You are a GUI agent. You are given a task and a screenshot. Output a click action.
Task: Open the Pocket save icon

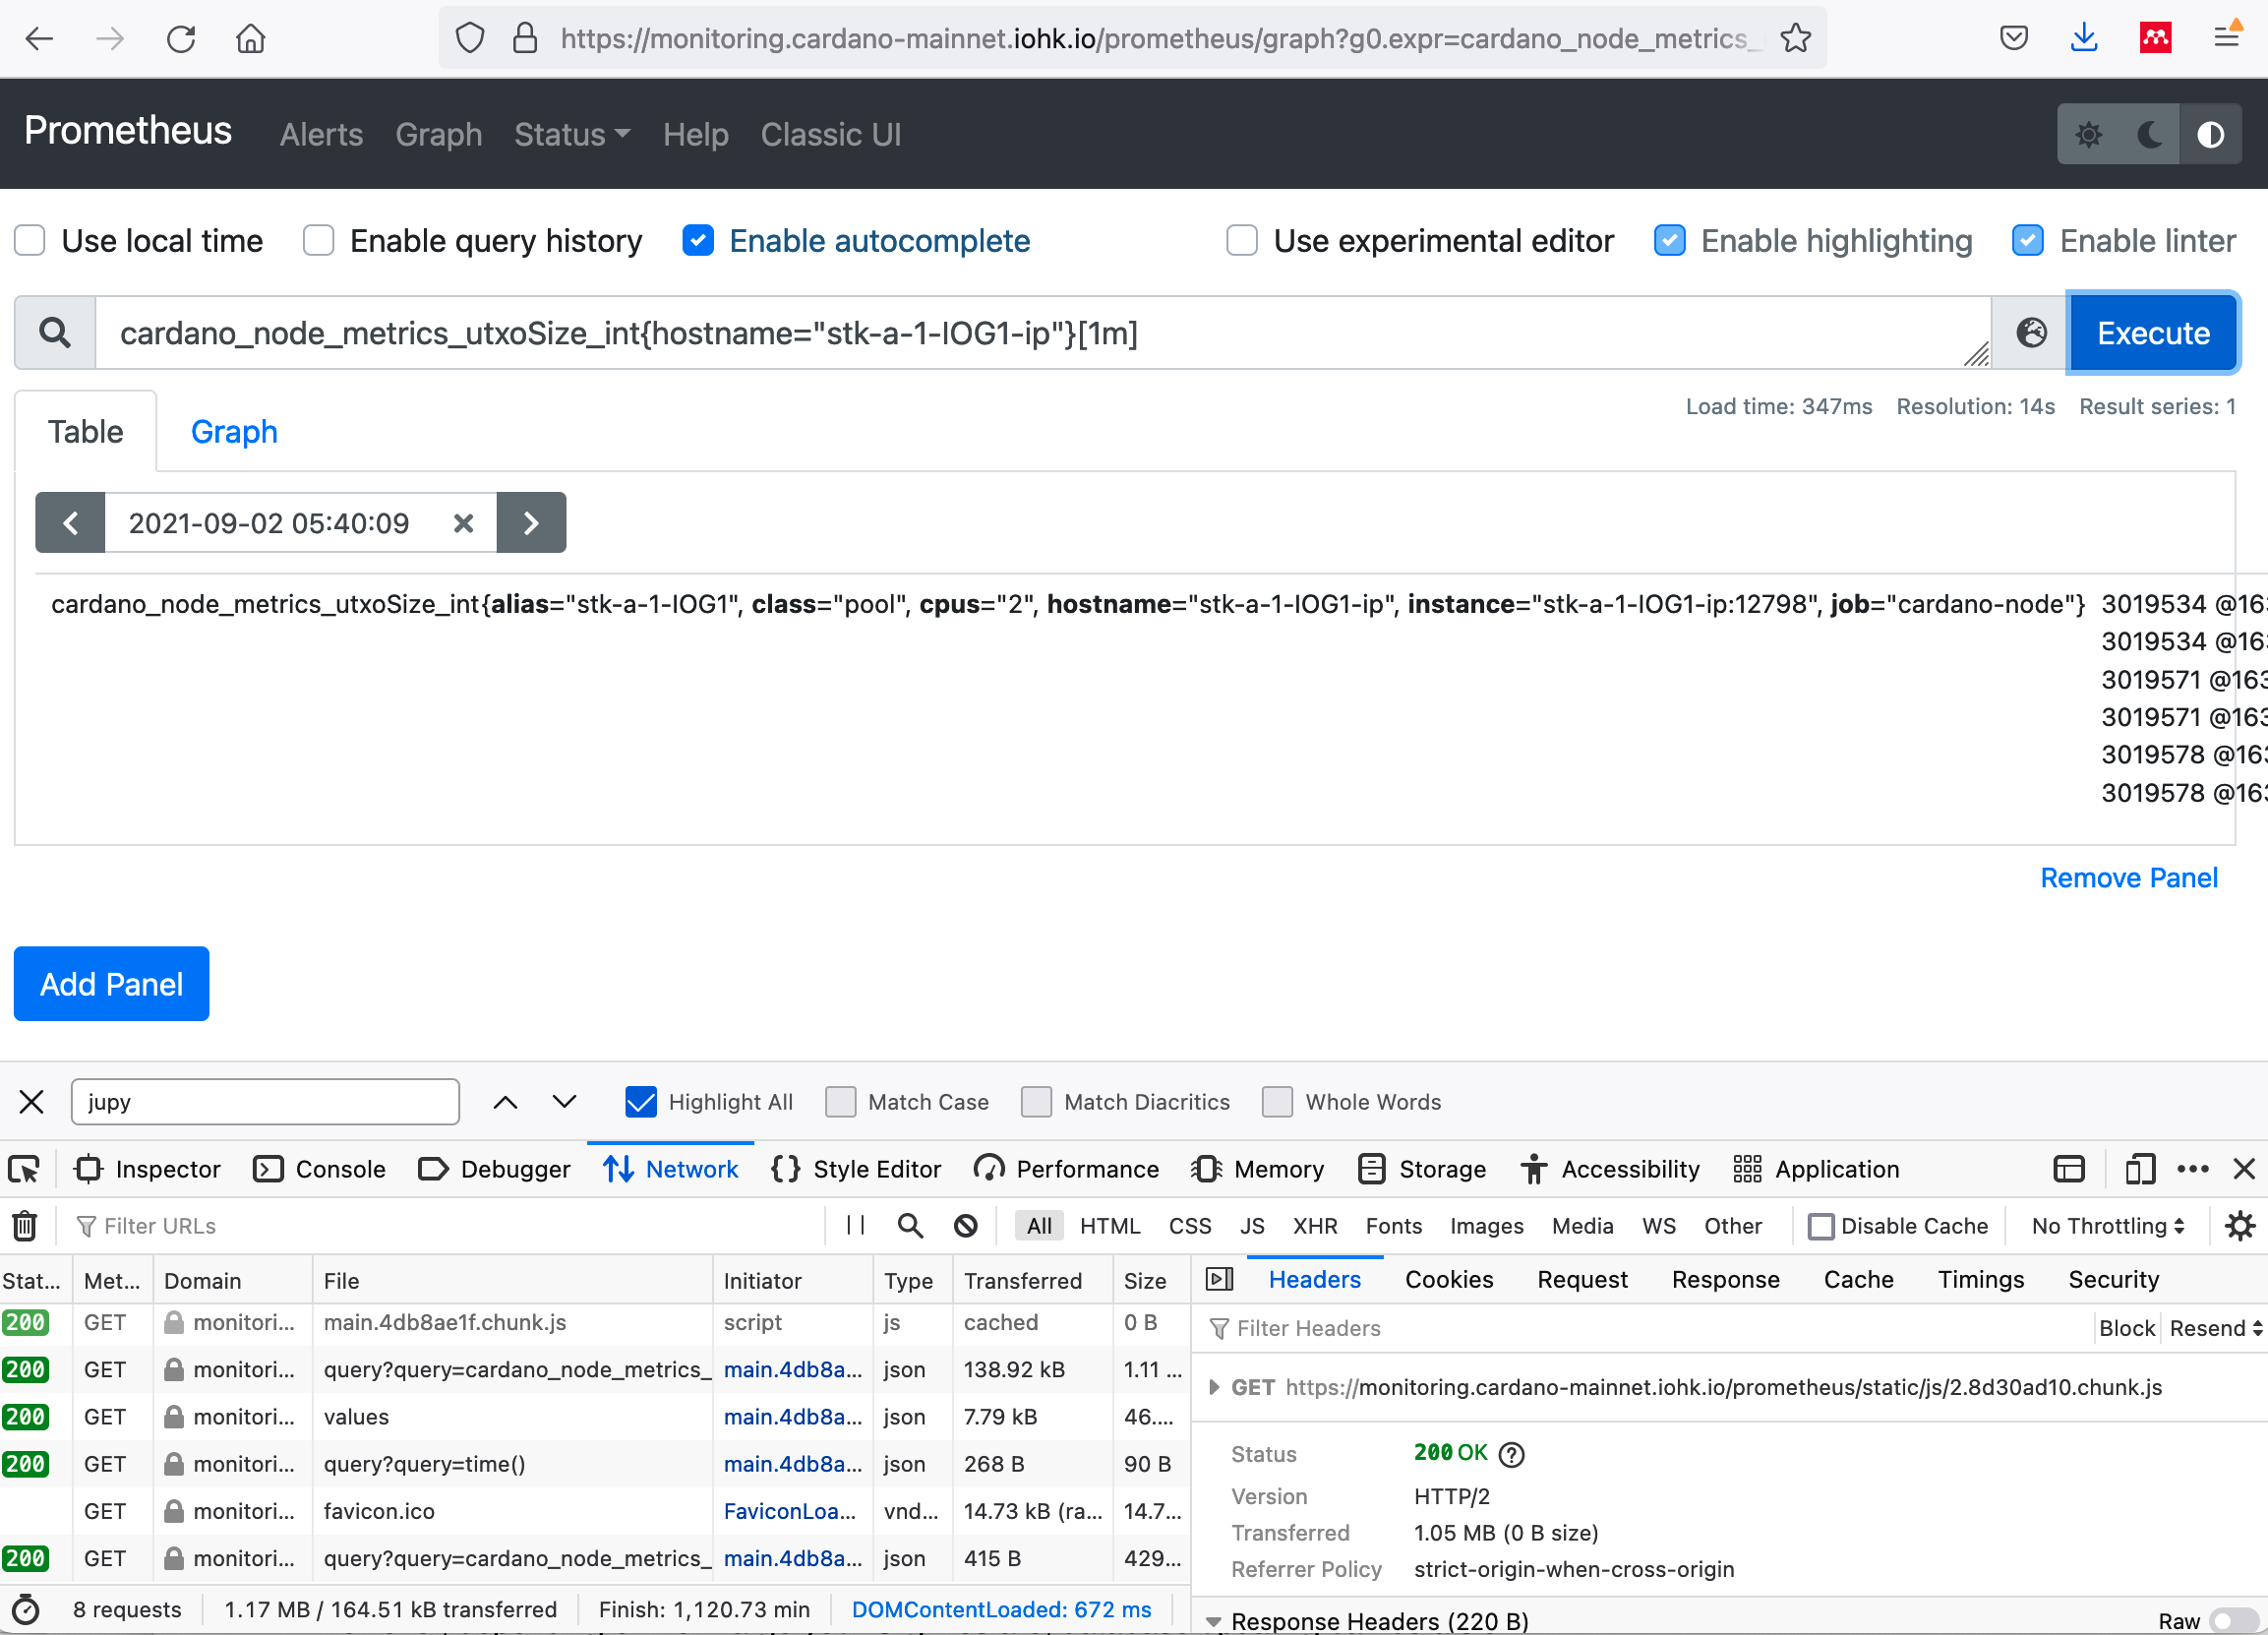(x=2013, y=38)
